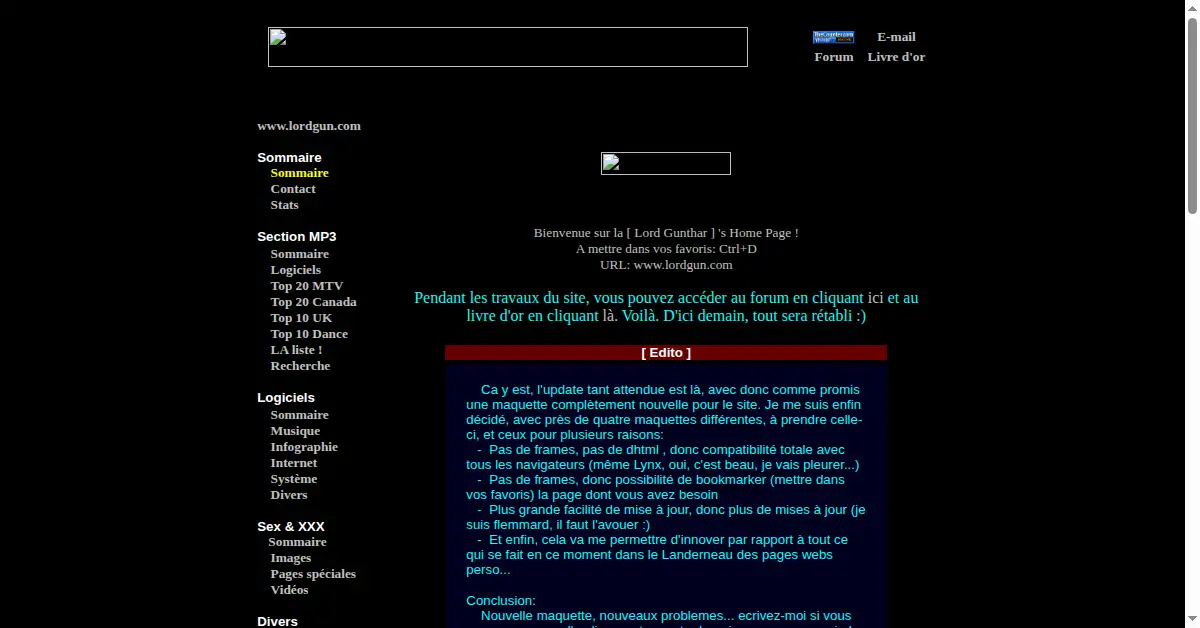Open the Recherche link

(x=300, y=366)
